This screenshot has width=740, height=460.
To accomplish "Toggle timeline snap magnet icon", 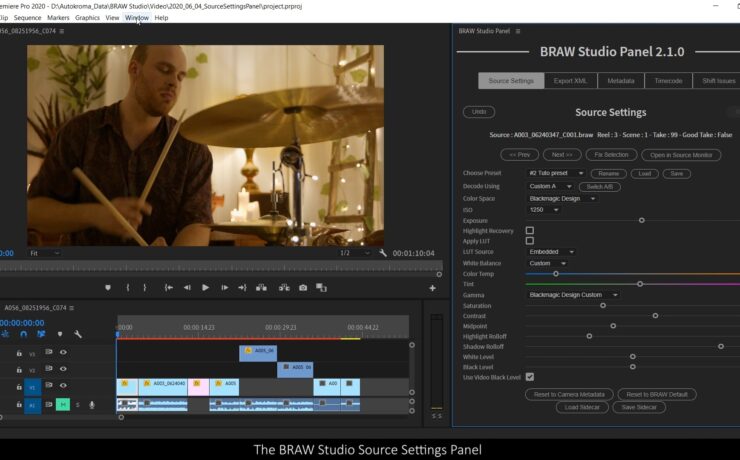I will coord(24,334).
